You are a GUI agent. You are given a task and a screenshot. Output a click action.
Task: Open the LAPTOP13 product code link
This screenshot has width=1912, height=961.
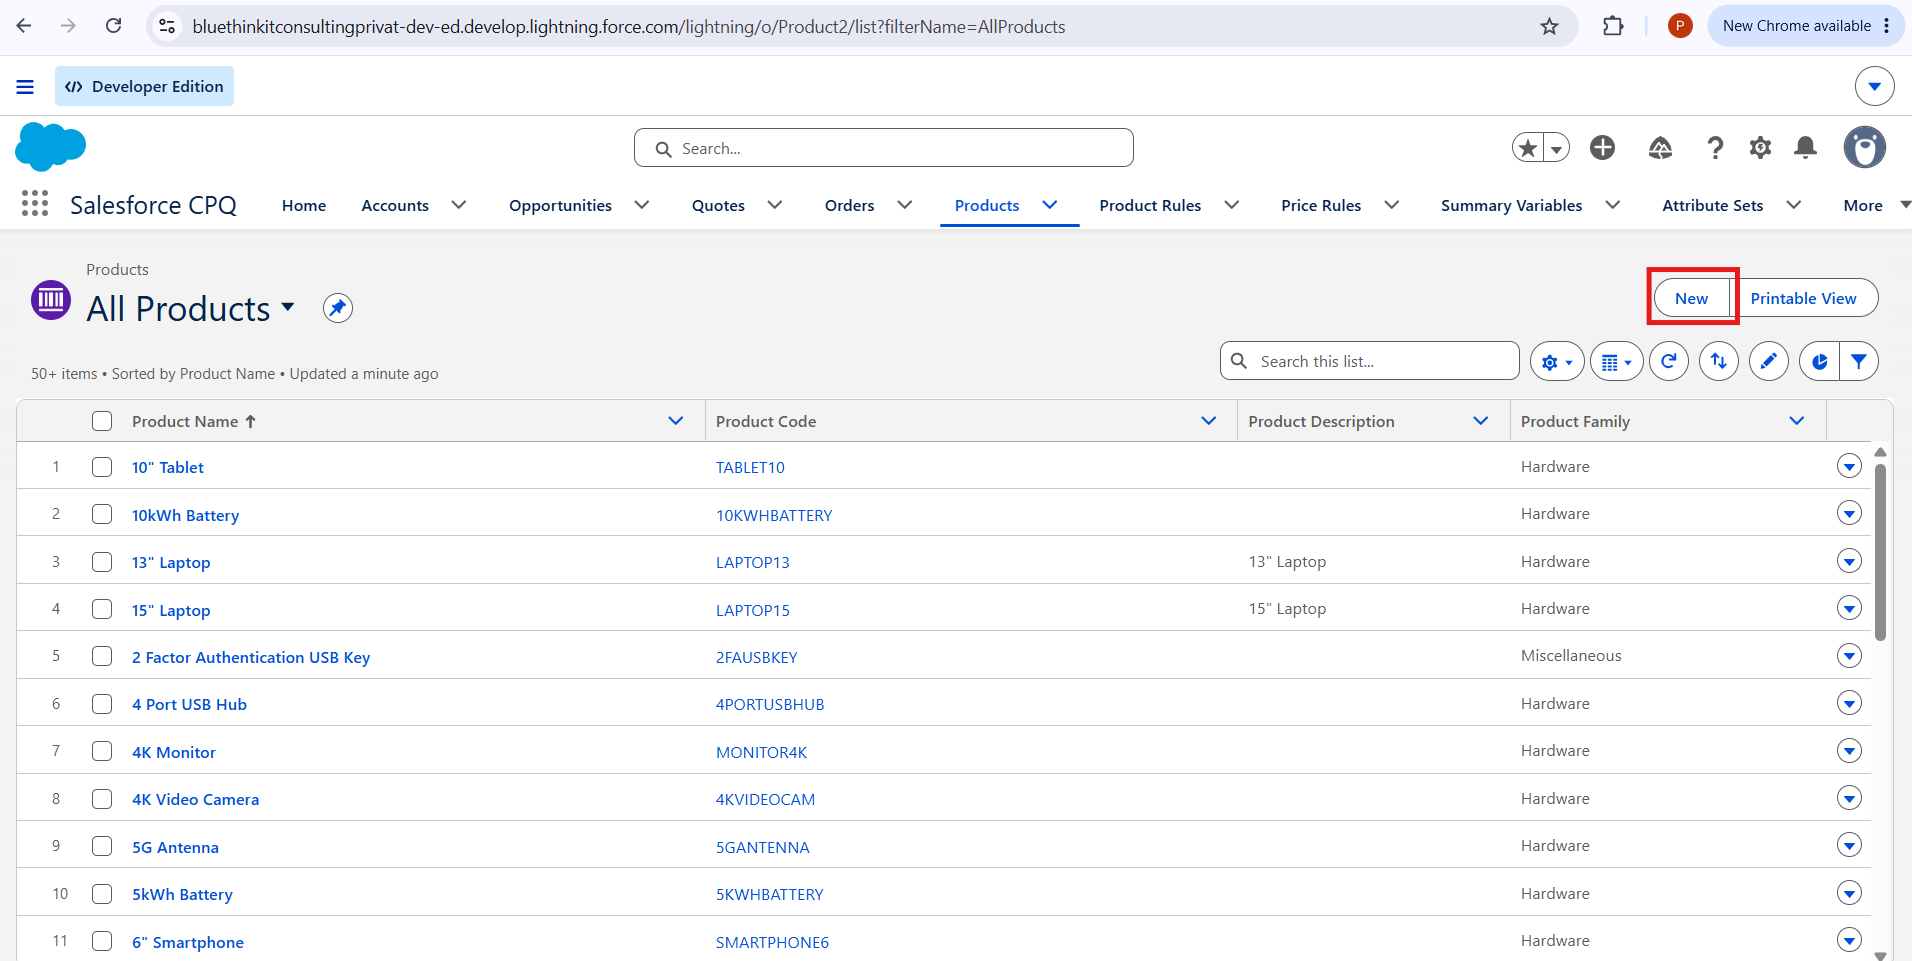tap(752, 562)
